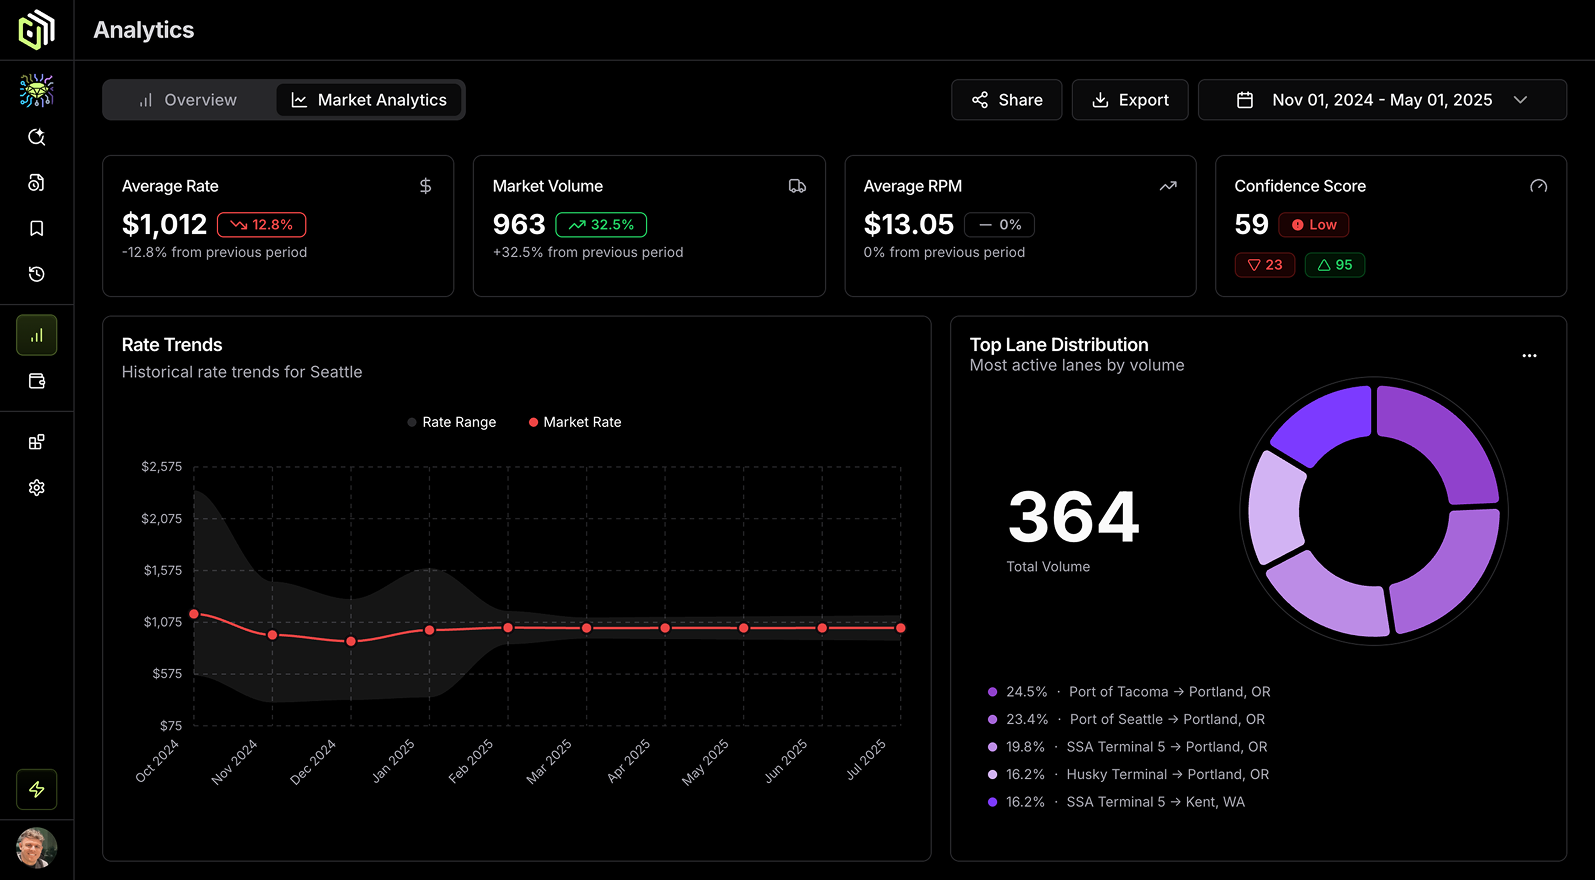
Task: Open the wallet icon in the sidebar
Action: (37, 381)
